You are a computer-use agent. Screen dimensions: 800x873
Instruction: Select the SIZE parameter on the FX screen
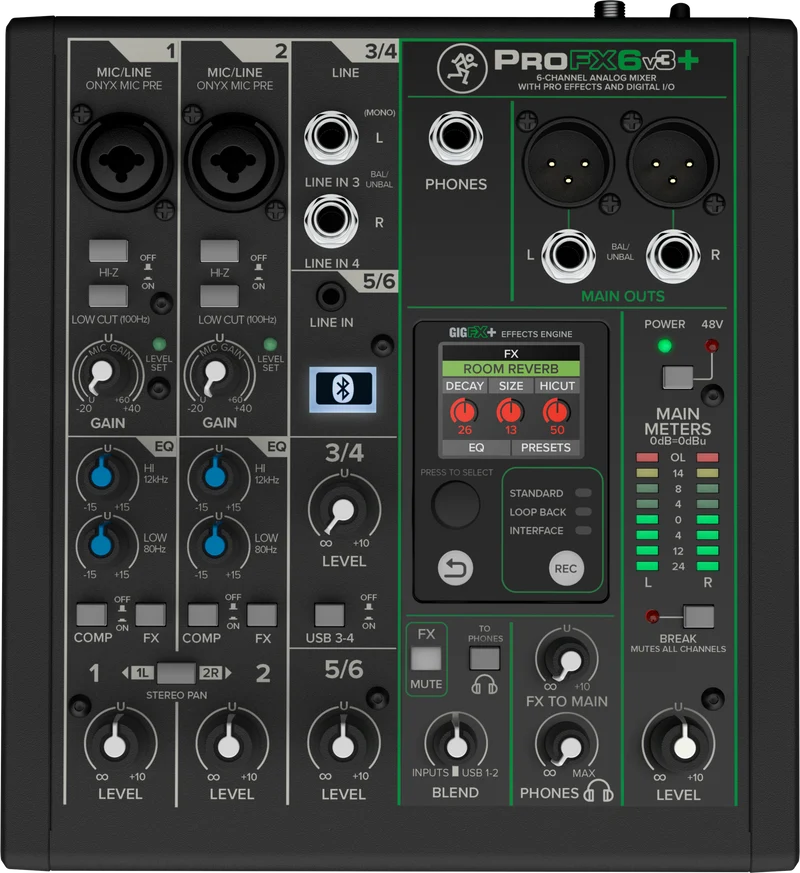click(x=511, y=386)
